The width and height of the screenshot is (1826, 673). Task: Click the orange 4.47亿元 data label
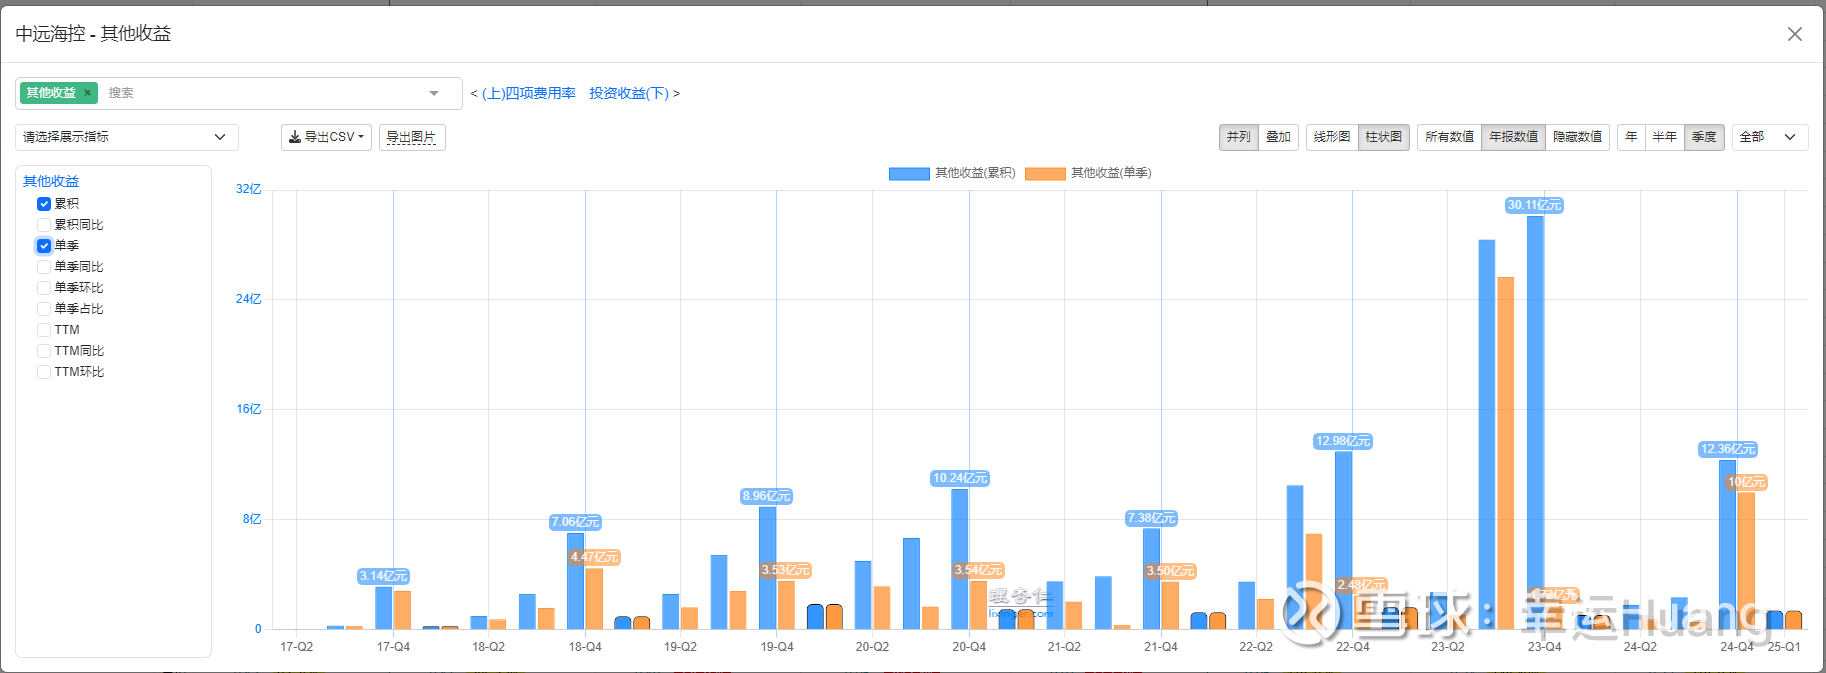pos(595,557)
